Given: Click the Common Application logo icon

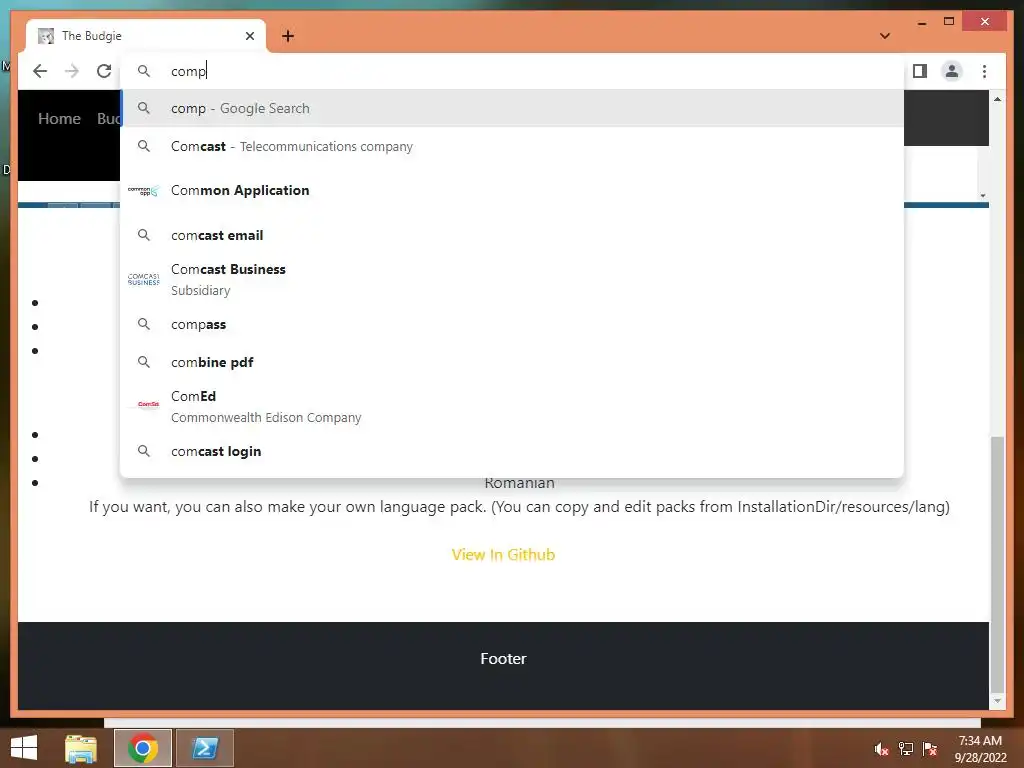Looking at the screenshot, I should (x=144, y=191).
